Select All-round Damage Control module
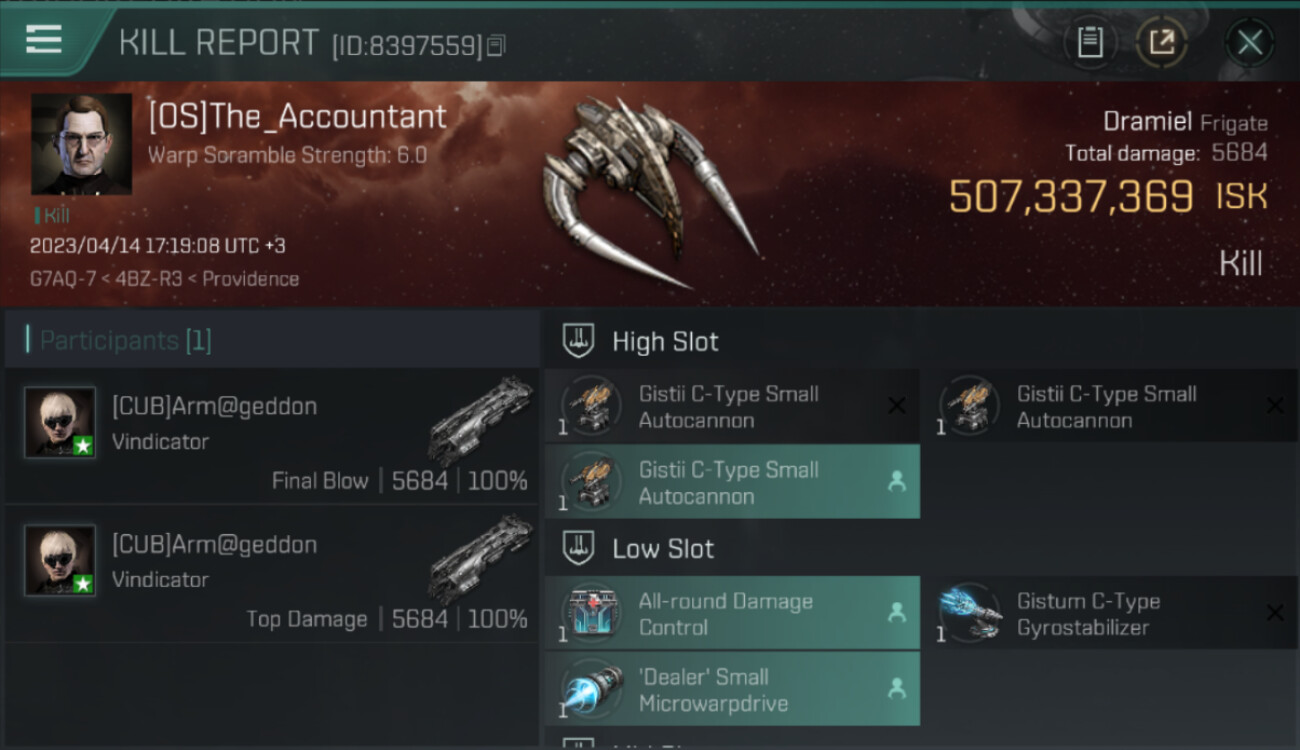The width and height of the screenshot is (1300, 750). (732, 614)
